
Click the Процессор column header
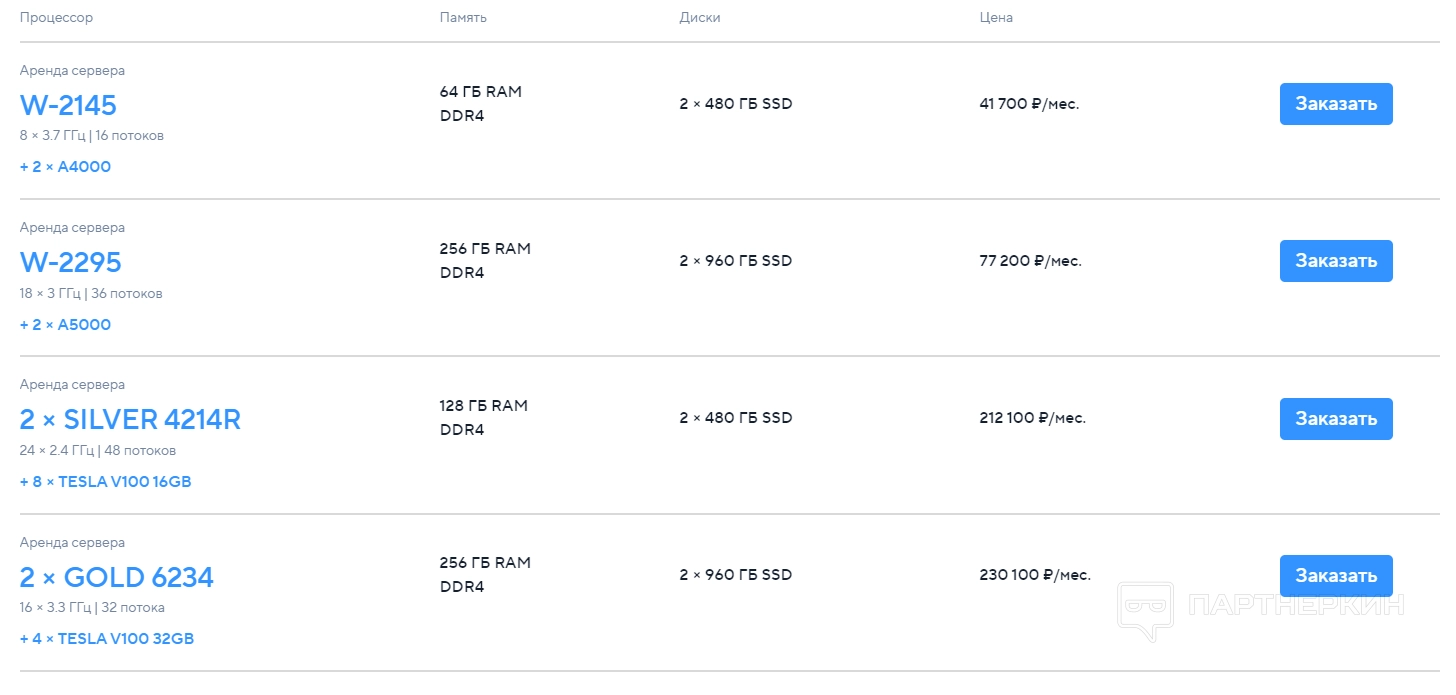point(57,18)
